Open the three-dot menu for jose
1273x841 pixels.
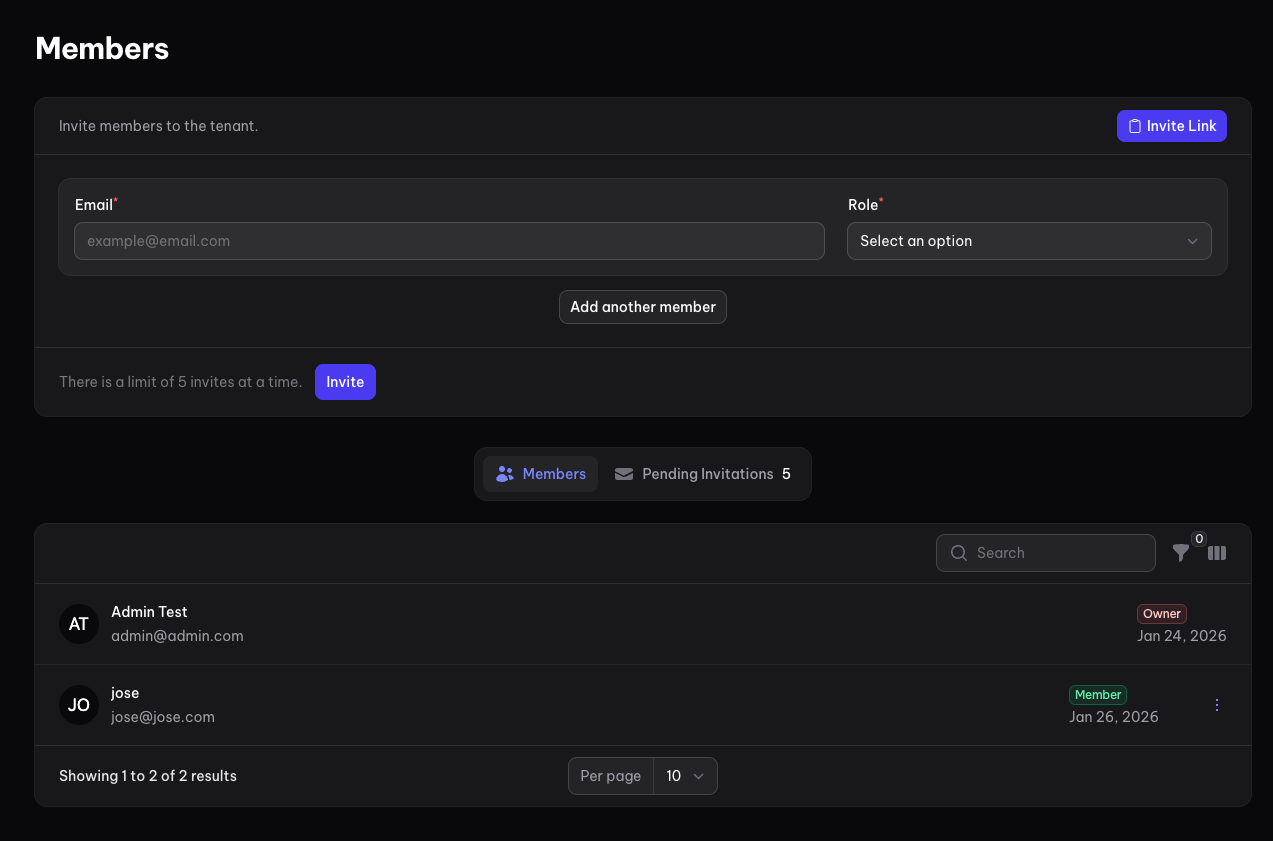[x=1216, y=704]
